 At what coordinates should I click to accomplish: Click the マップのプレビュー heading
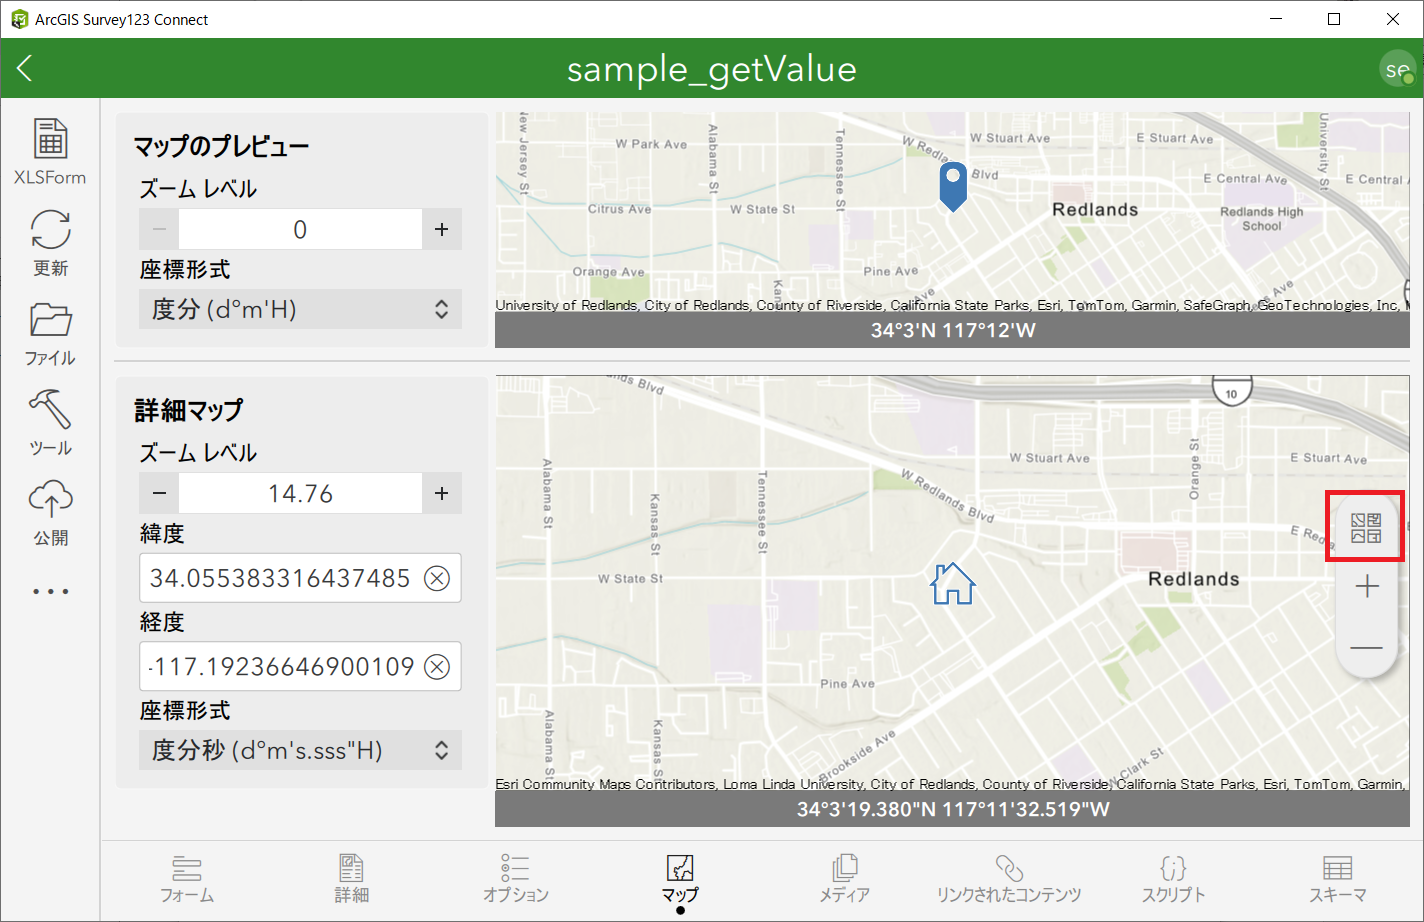click(x=221, y=146)
